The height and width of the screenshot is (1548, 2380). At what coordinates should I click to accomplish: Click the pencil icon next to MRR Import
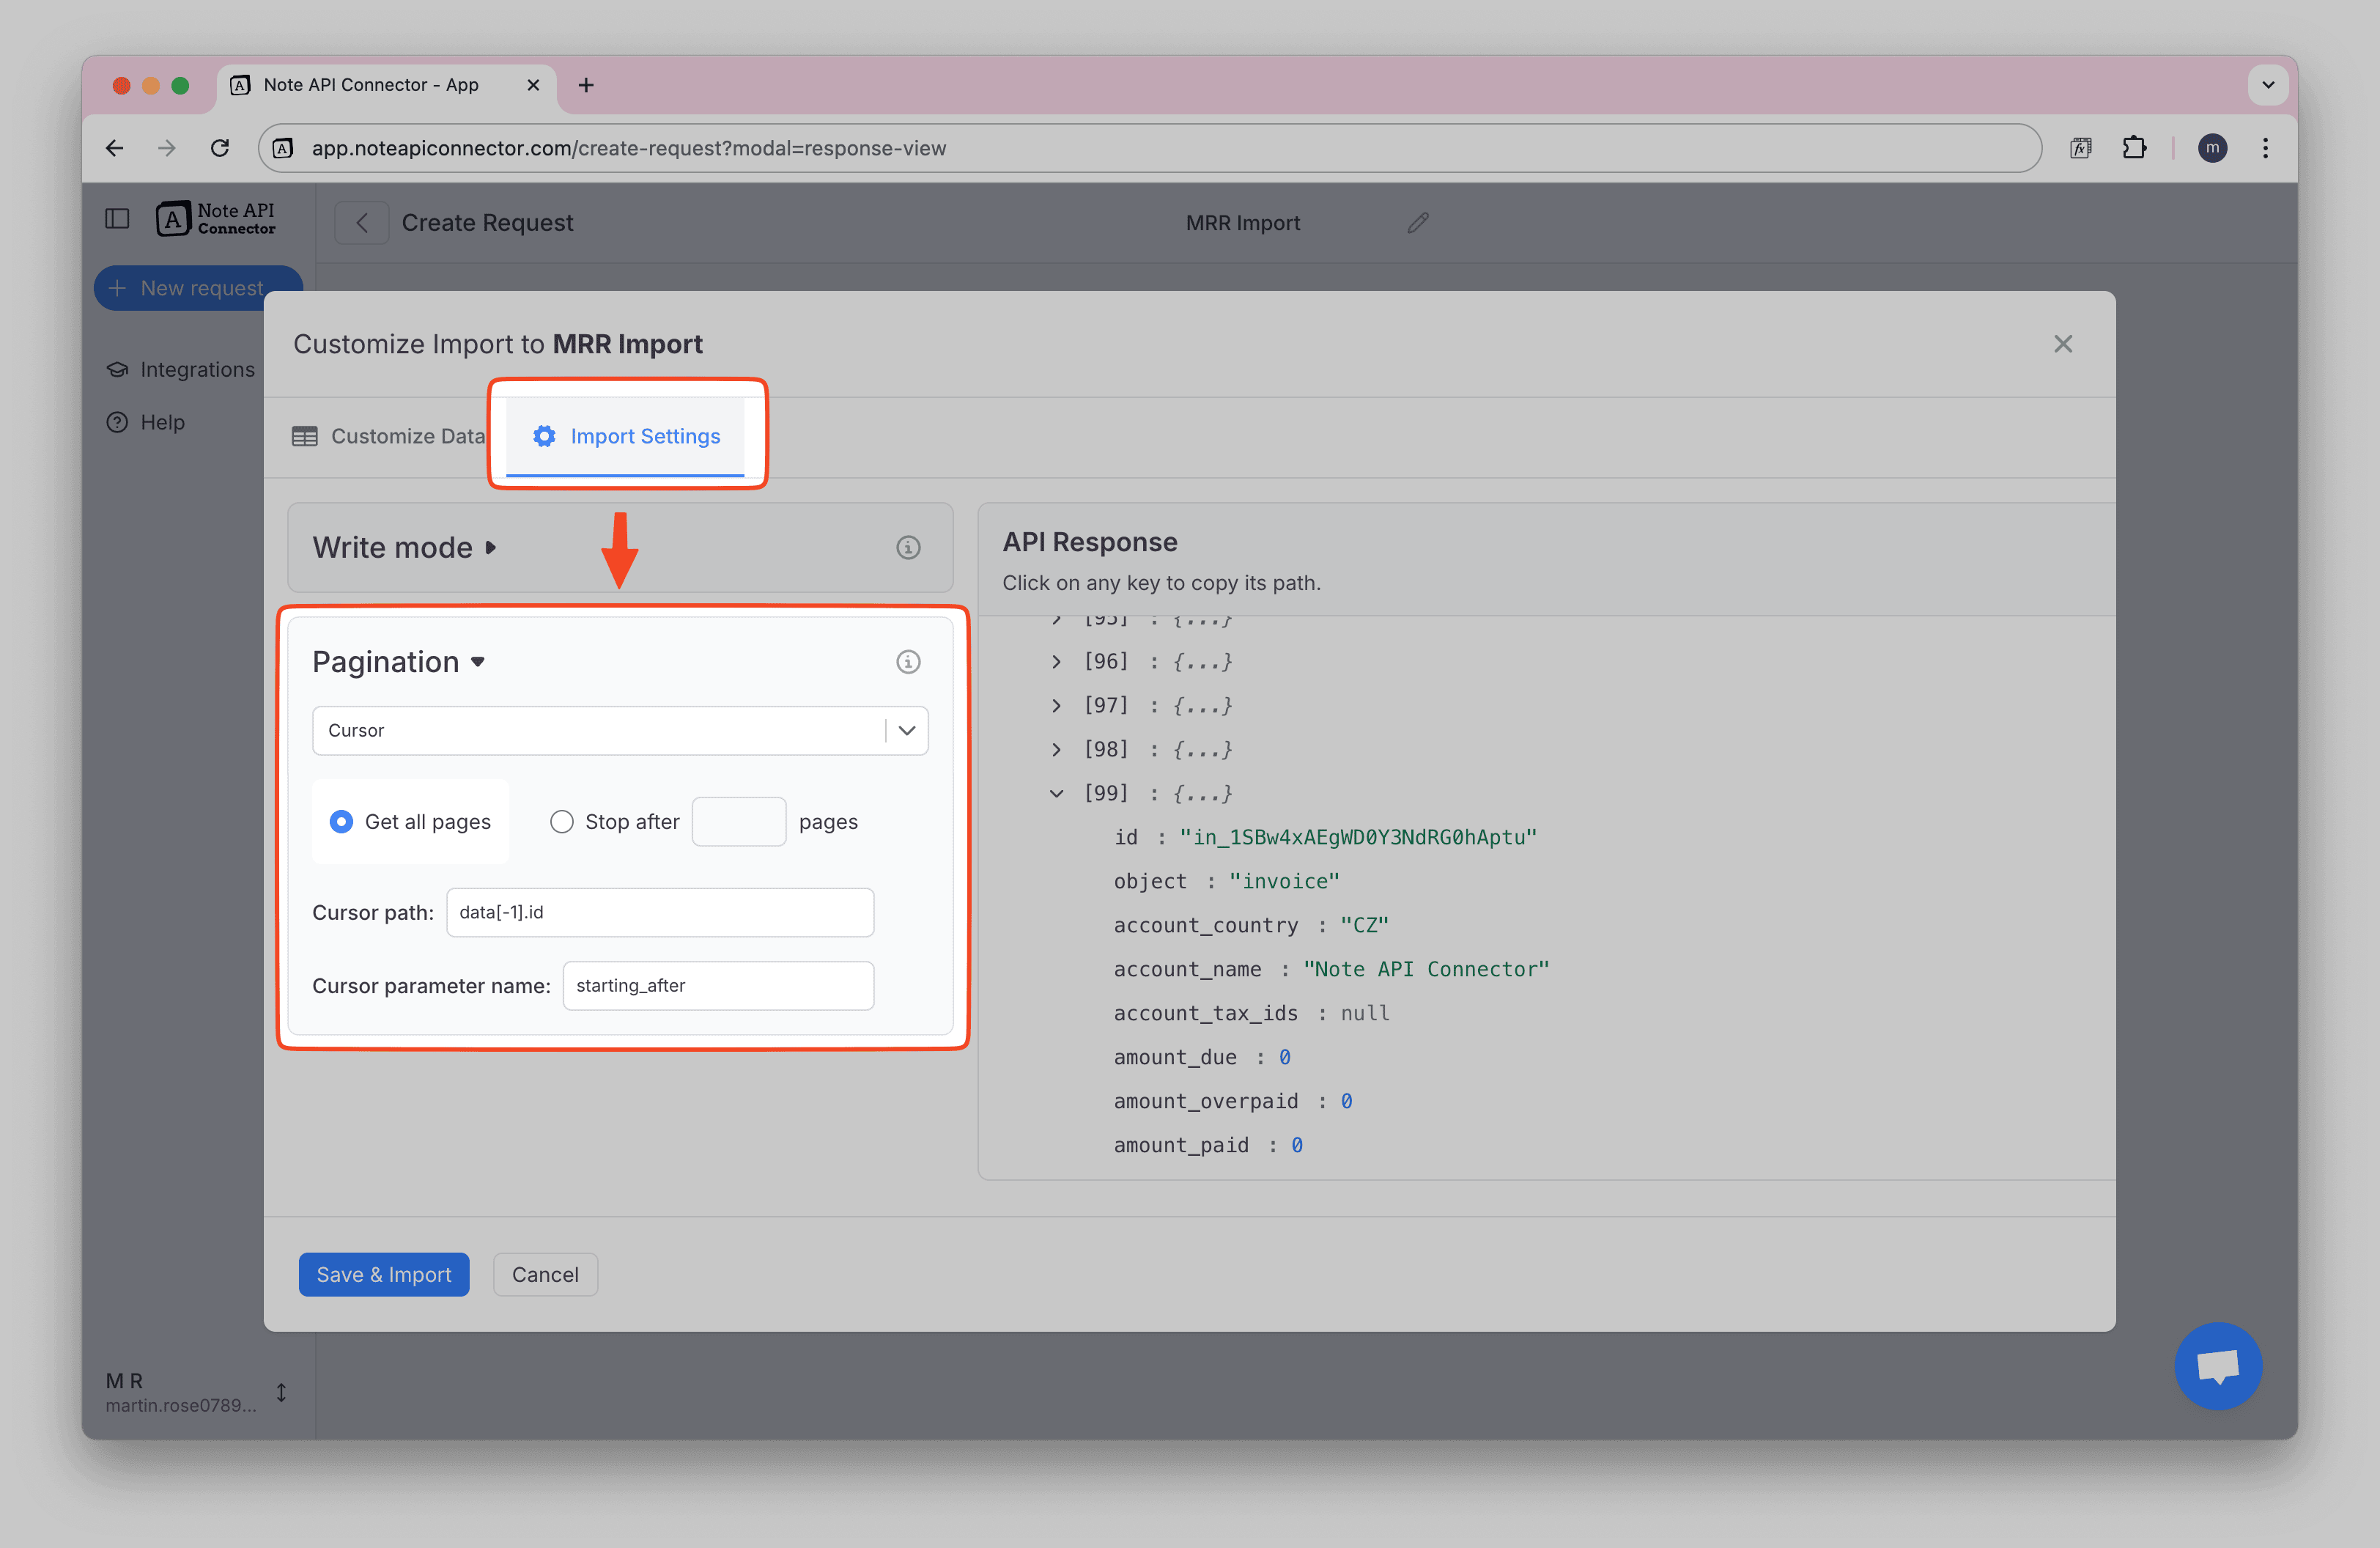pyautogui.click(x=1417, y=223)
